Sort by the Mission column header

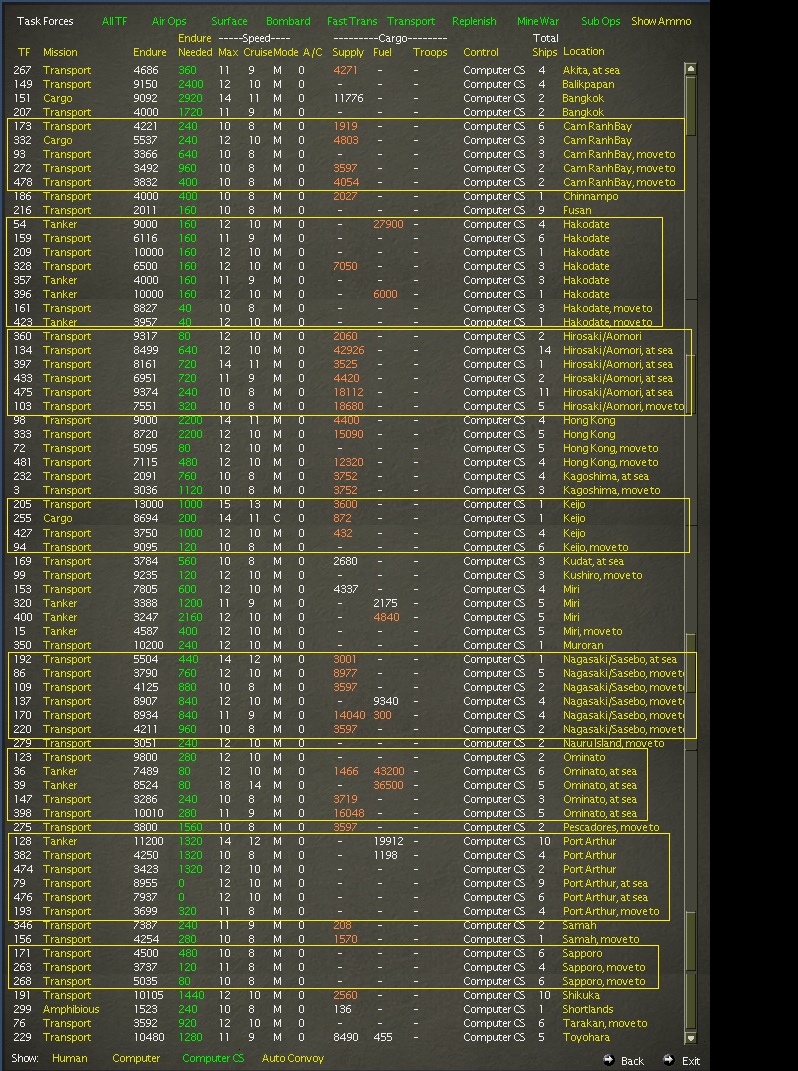pyautogui.click(x=60, y=52)
